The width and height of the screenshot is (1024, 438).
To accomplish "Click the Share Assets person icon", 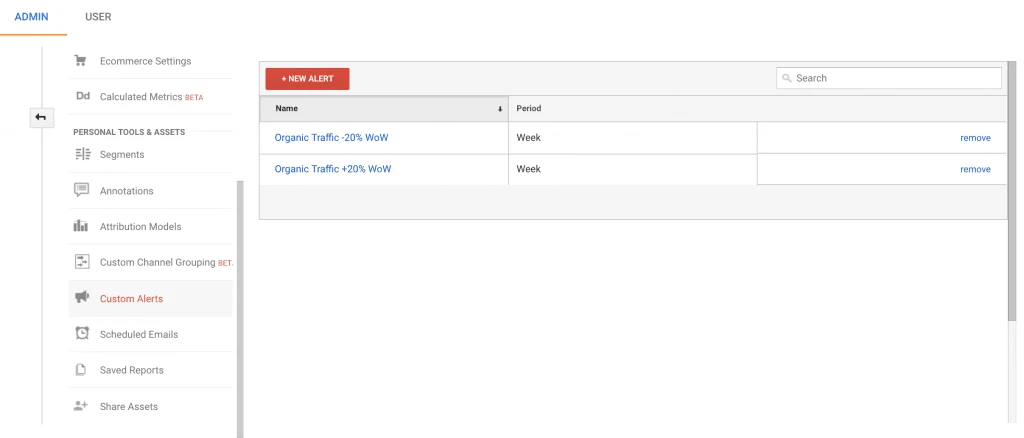I will coord(82,406).
